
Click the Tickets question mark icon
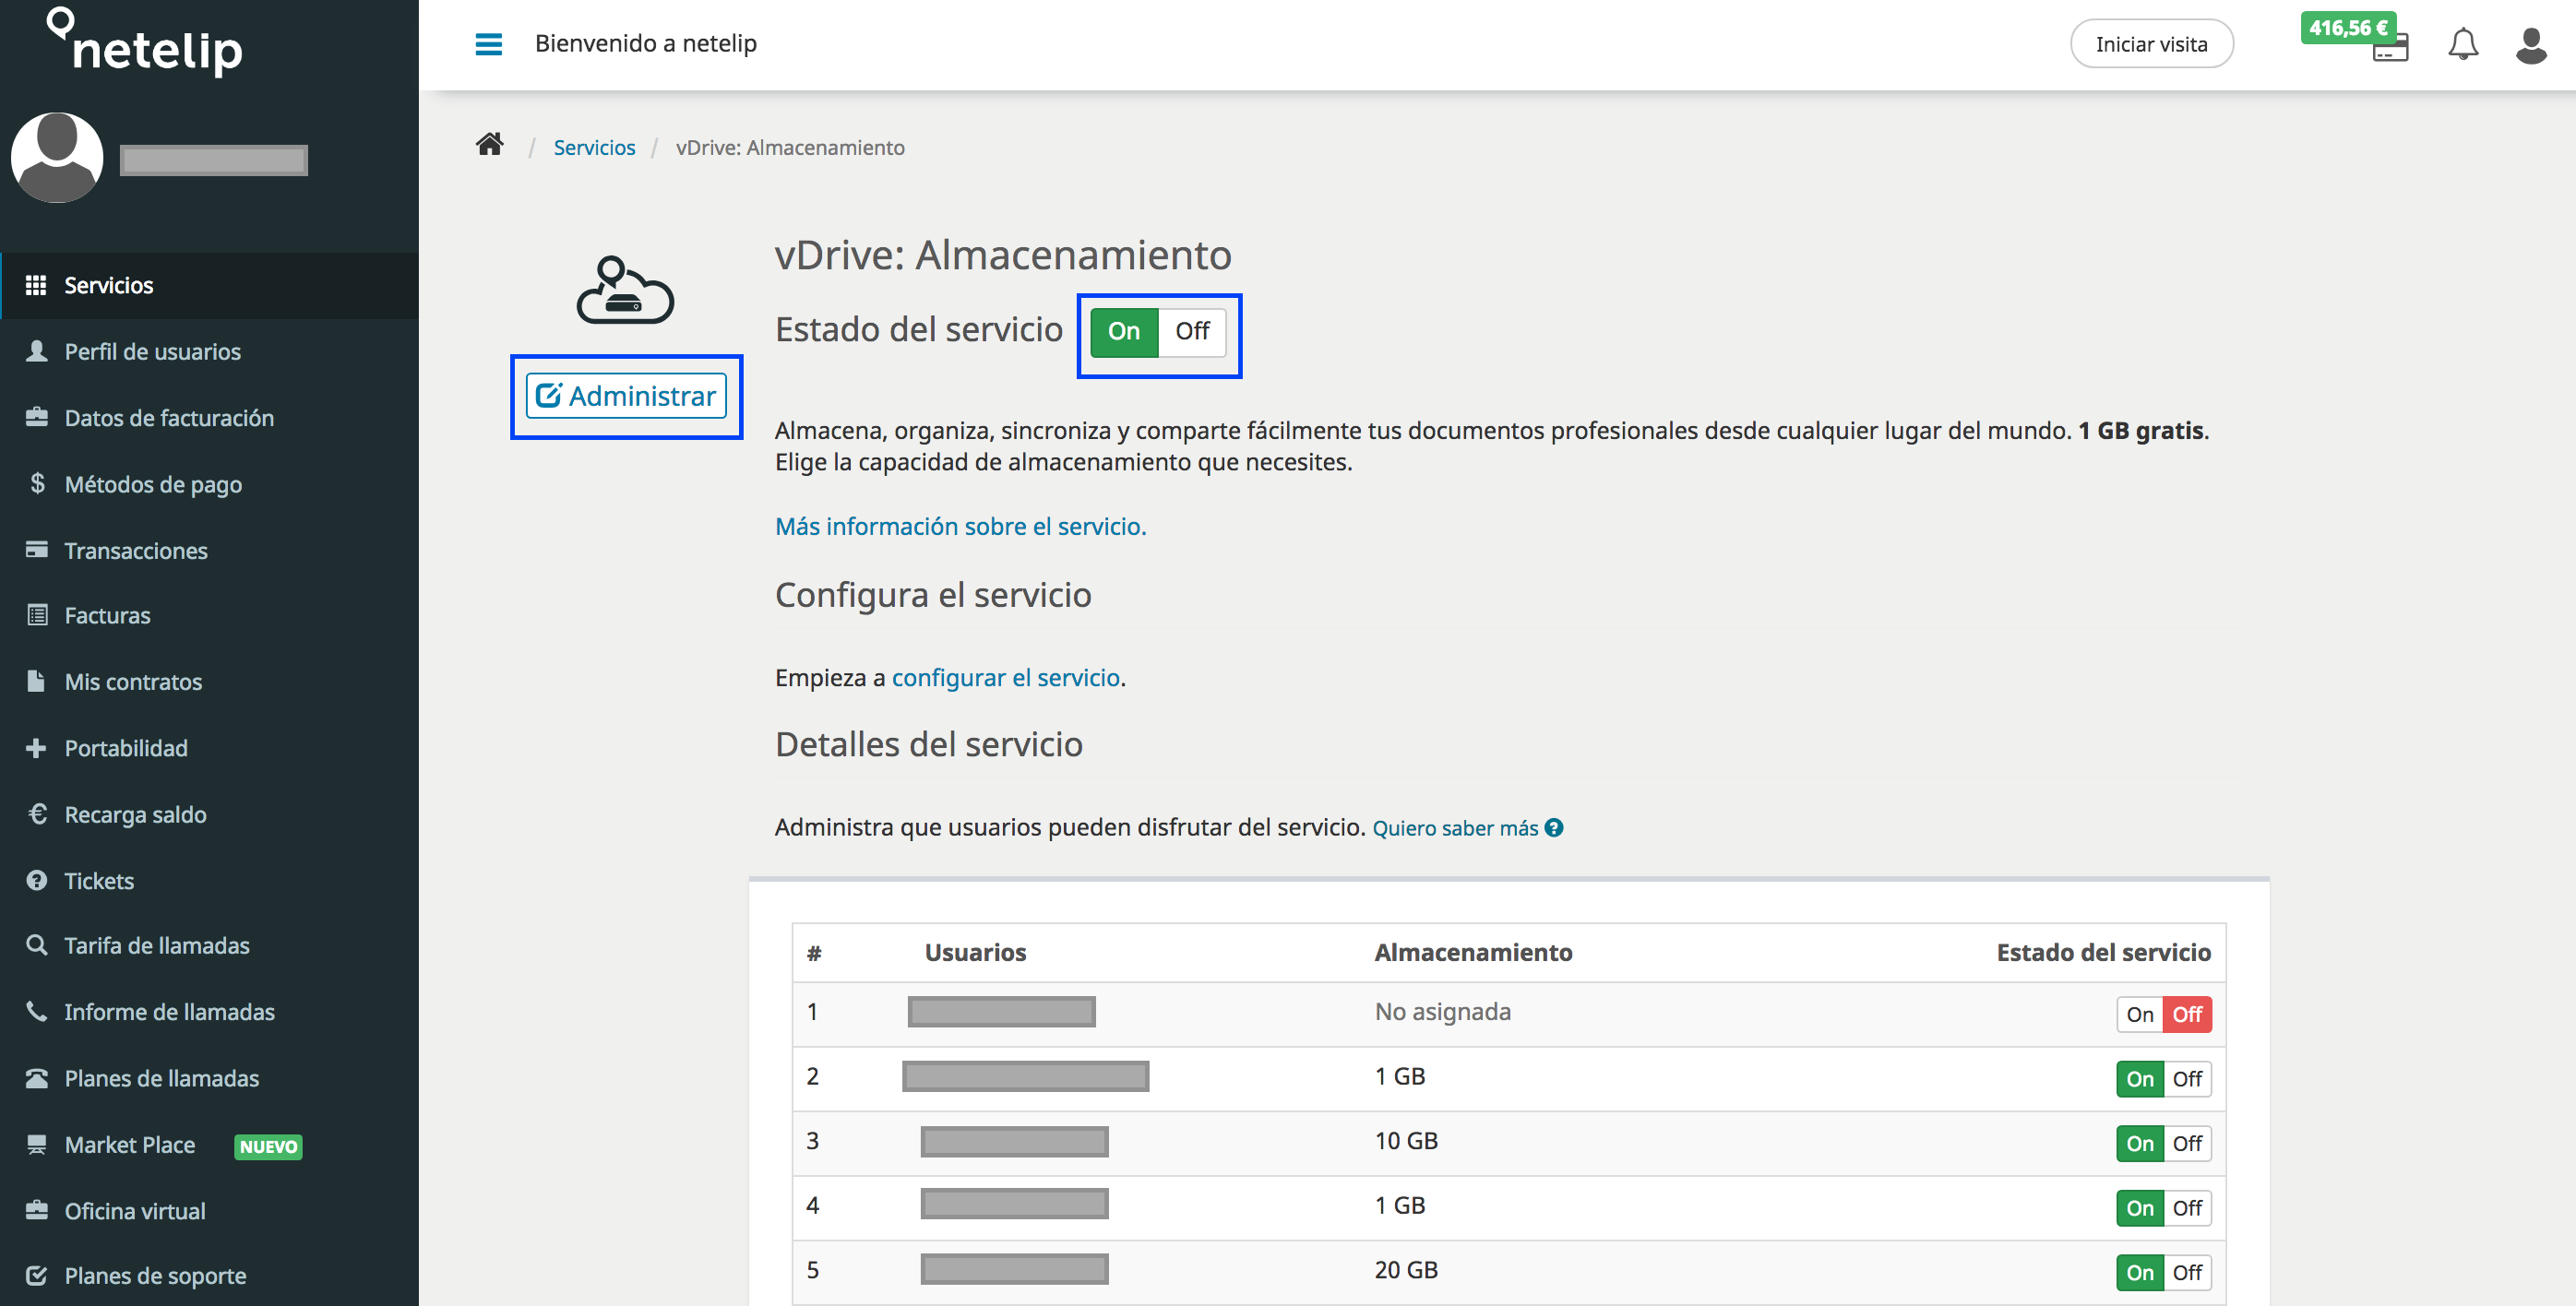tap(37, 880)
